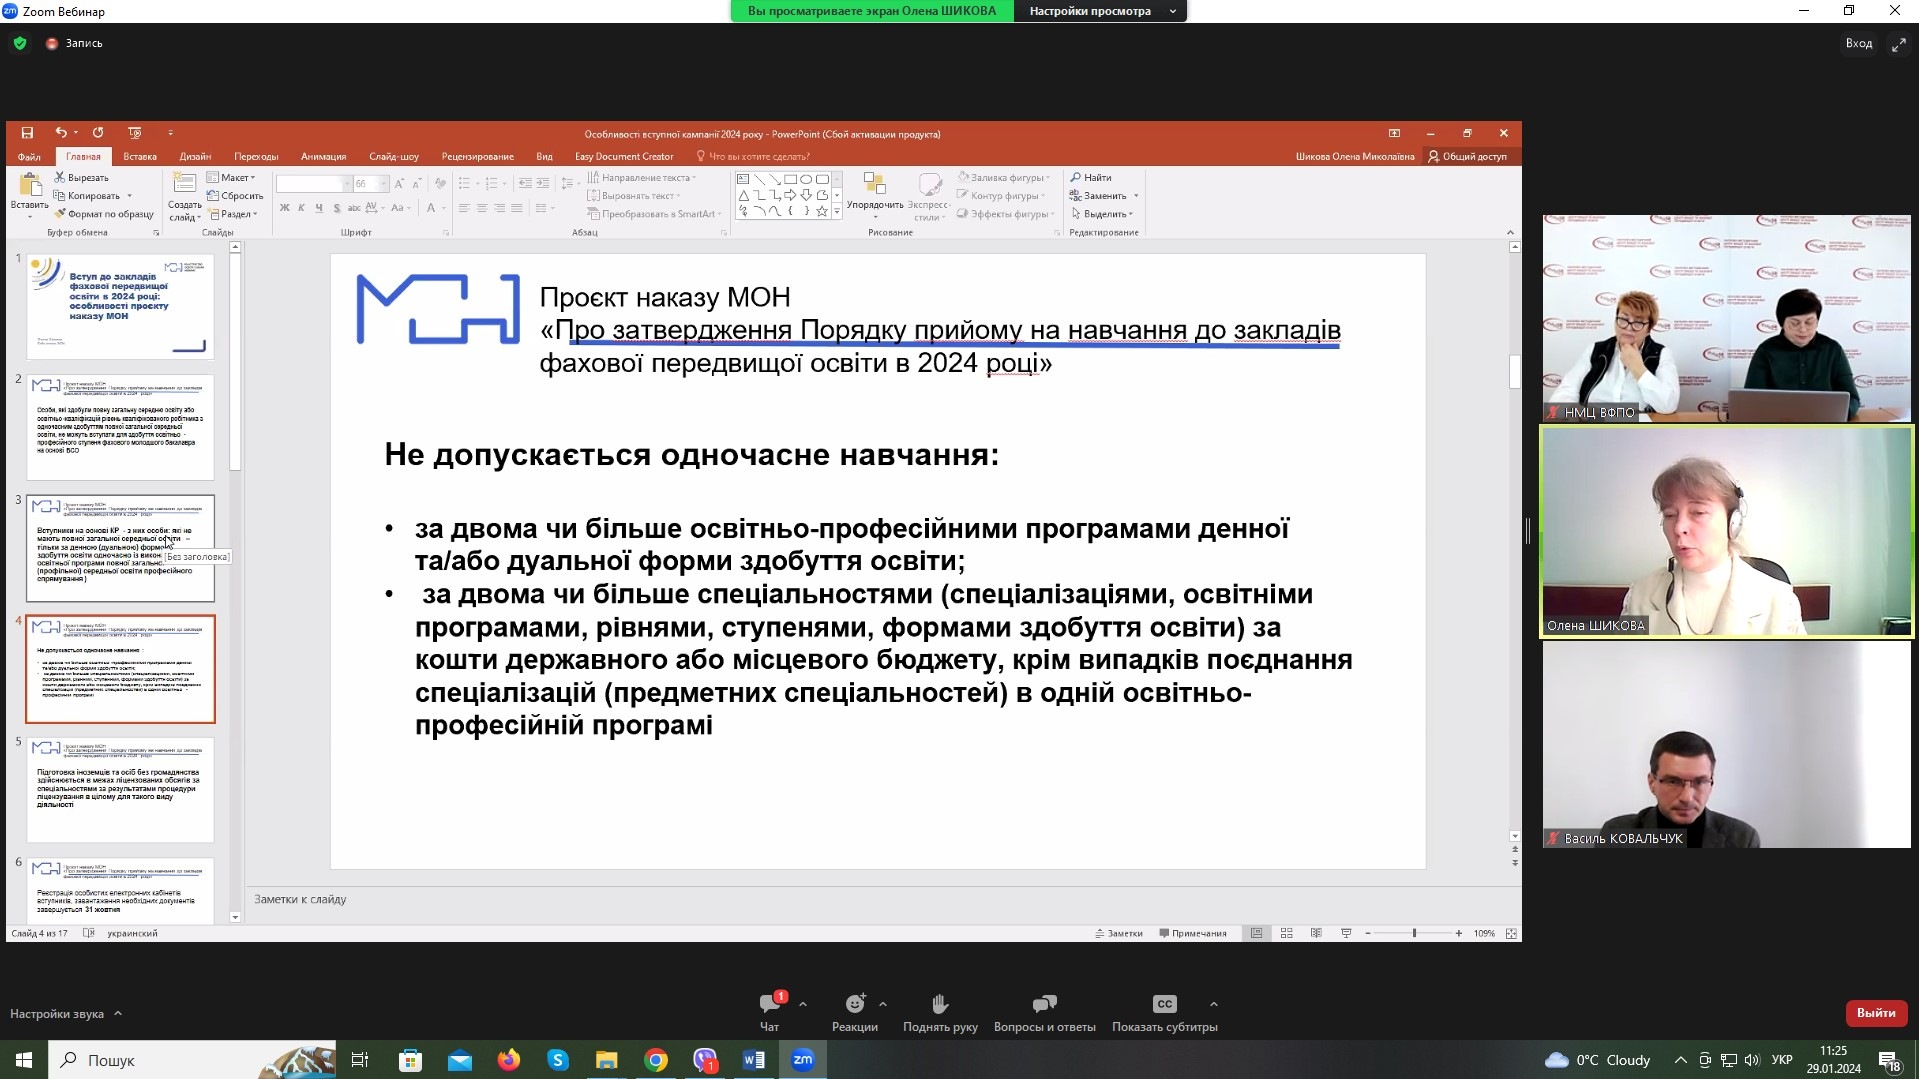Select Формат по образцу (Format Painter)
This screenshot has width=1919, height=1079.
(104, 214)
